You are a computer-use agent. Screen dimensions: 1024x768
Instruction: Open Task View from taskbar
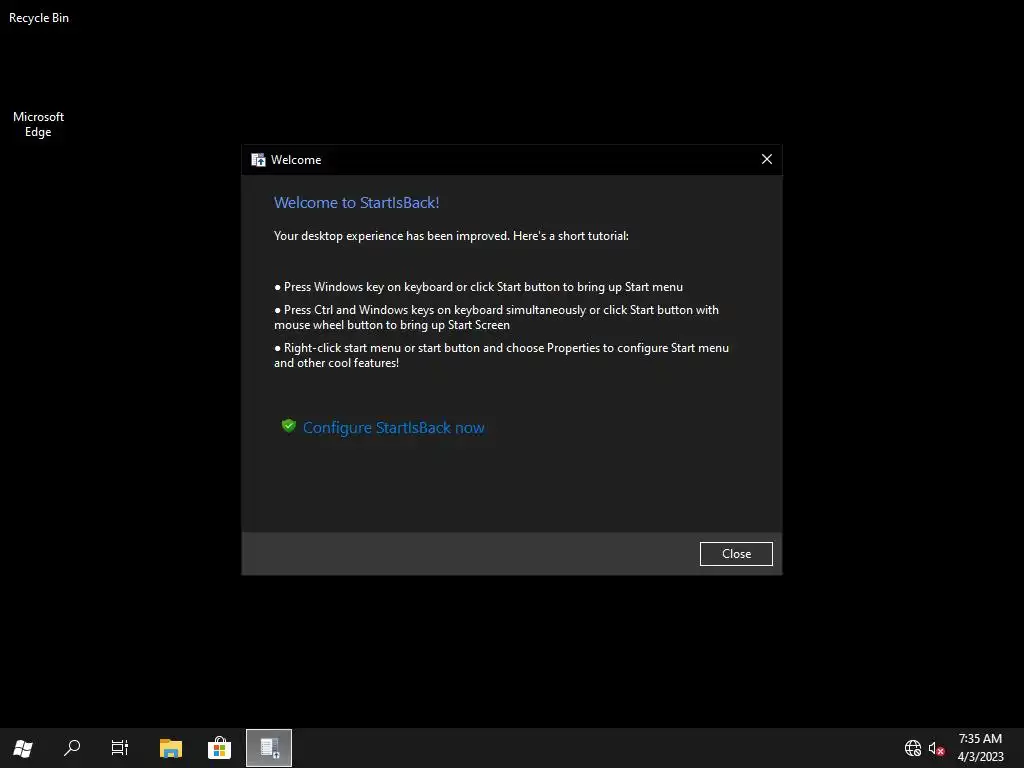120,748
